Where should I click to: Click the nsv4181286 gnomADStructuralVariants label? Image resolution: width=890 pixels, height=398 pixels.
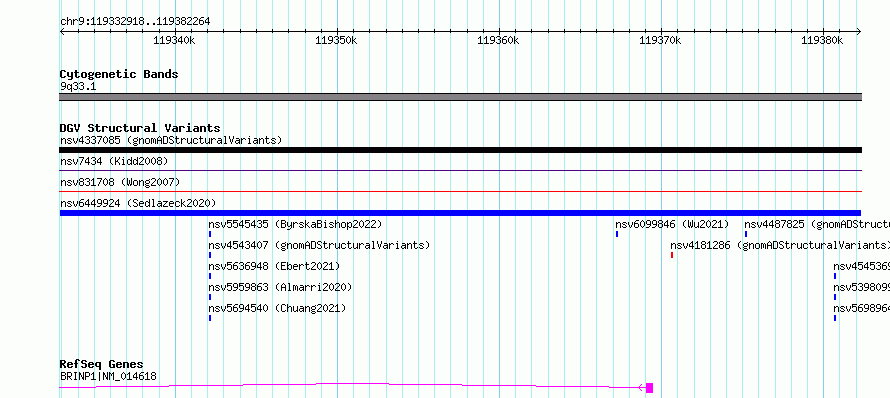point(780,245)
